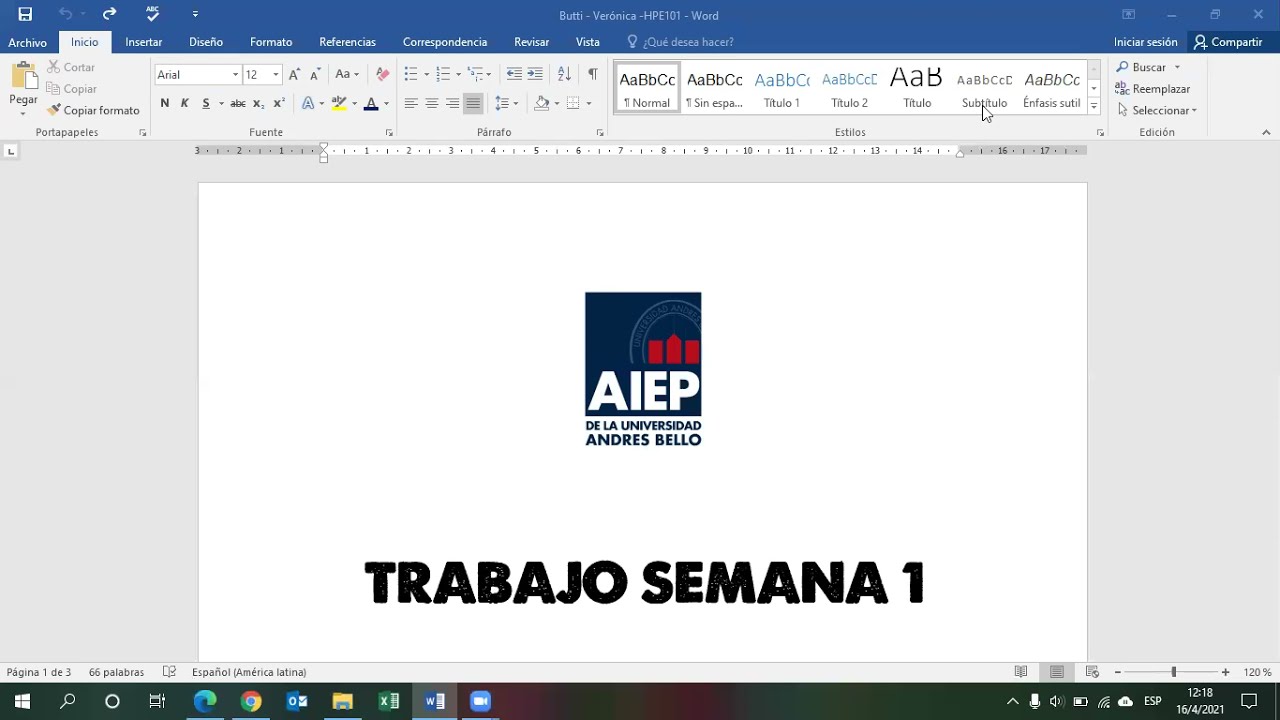
Task: Justify the paragraph text
Action: (x=473, y=103)
